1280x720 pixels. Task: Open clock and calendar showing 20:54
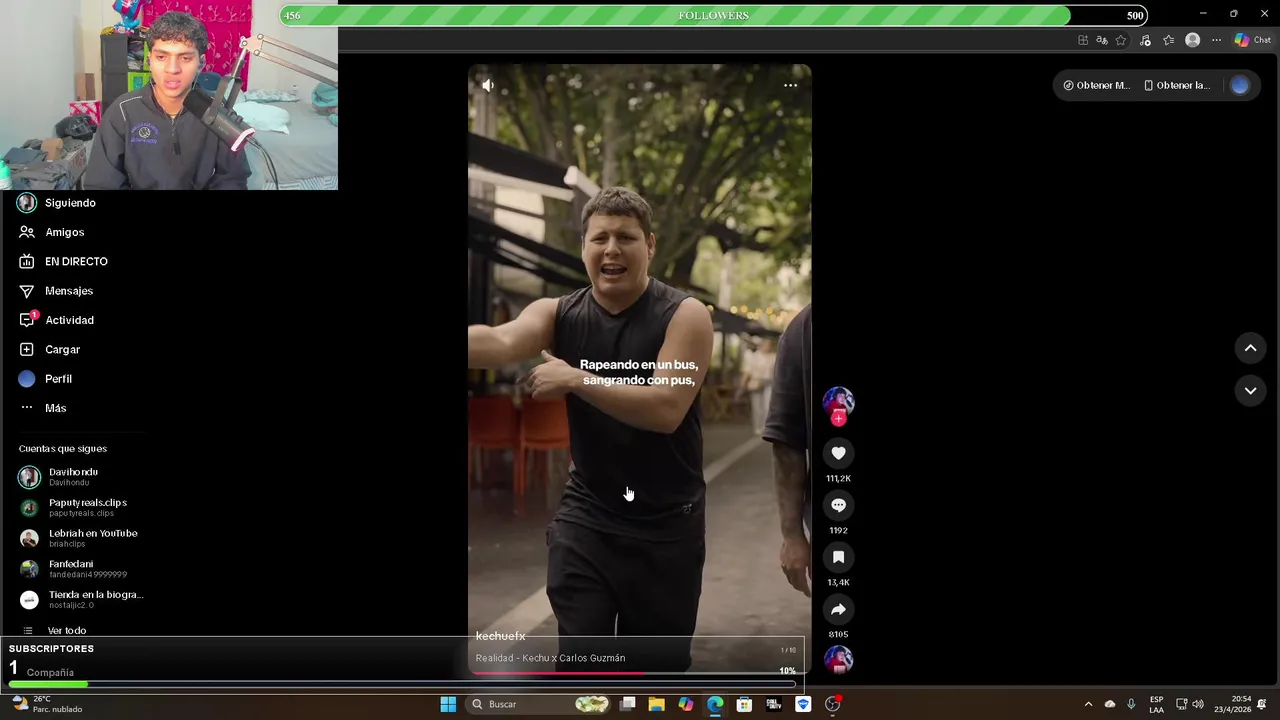point(1232,704)
